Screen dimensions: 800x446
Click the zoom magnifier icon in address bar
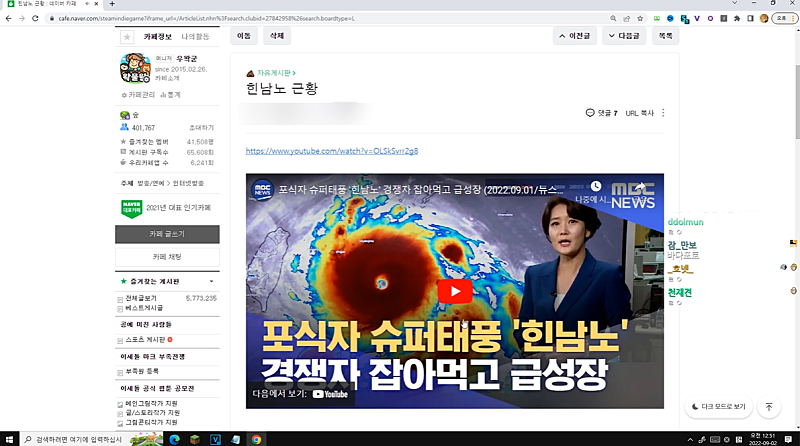[613, 18]
